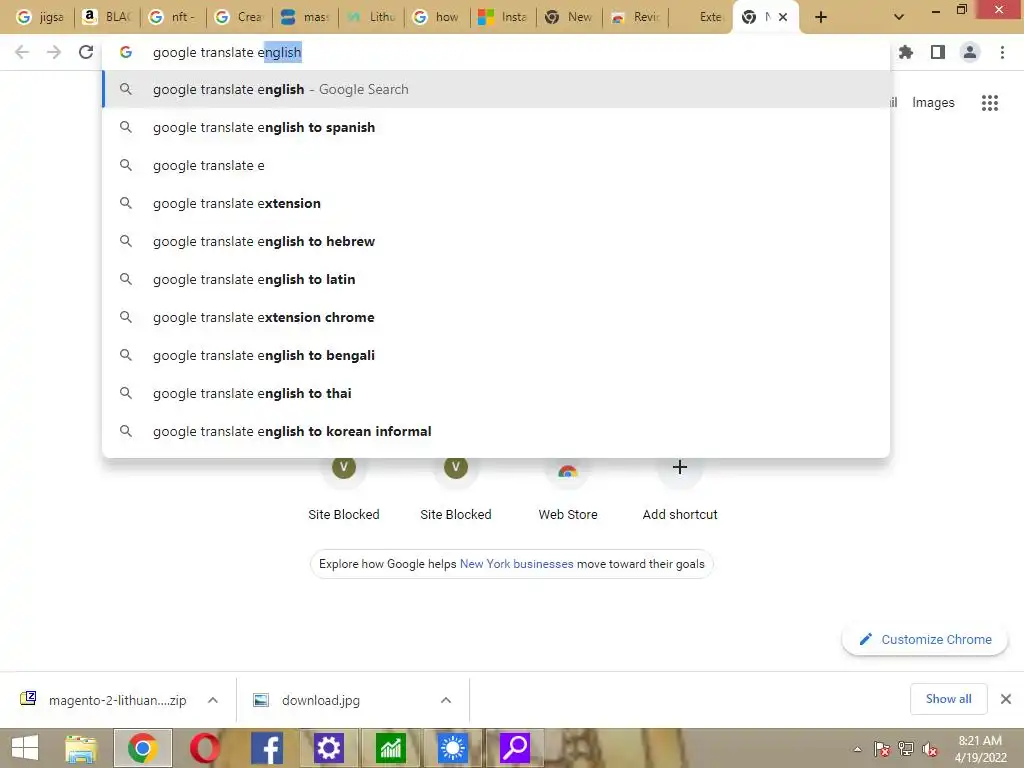Open Chrome's three-dot menu
This screenshot has height=768, width=1024.
coord(1002,52)
